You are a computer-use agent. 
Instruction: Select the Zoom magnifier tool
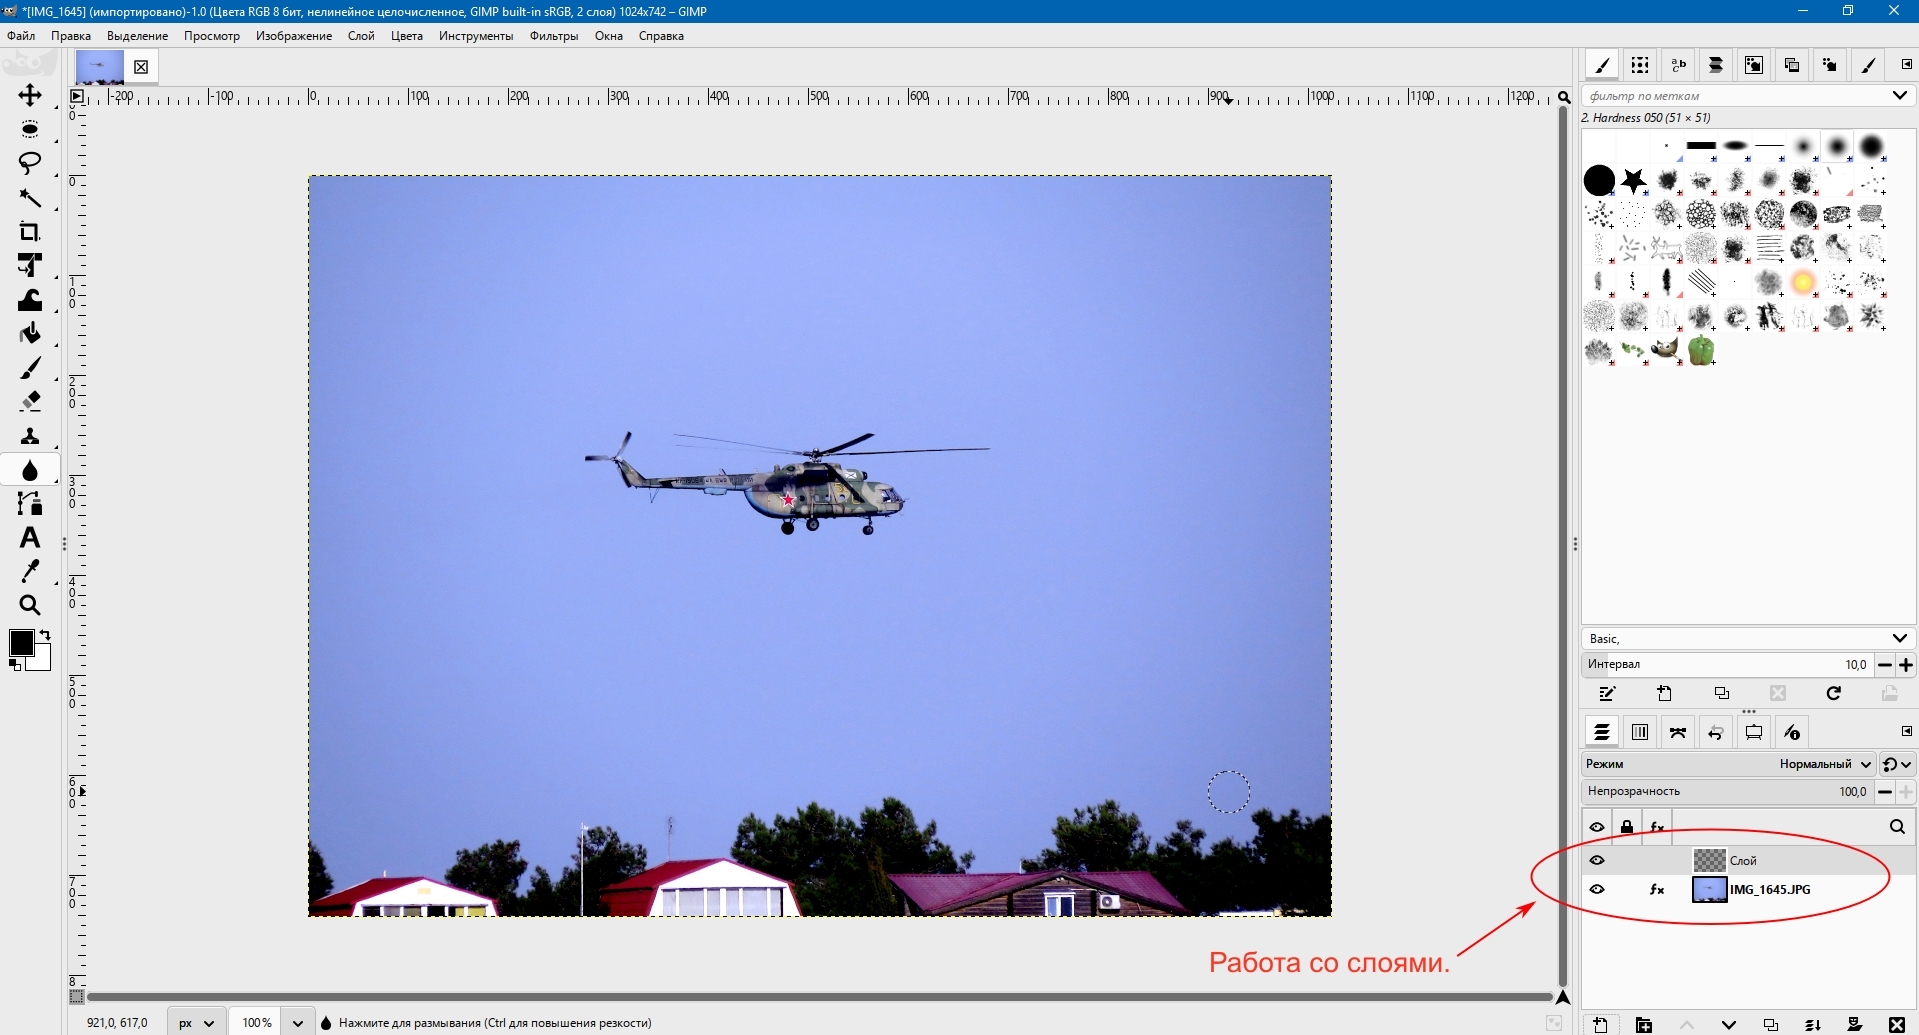point(30,606)
